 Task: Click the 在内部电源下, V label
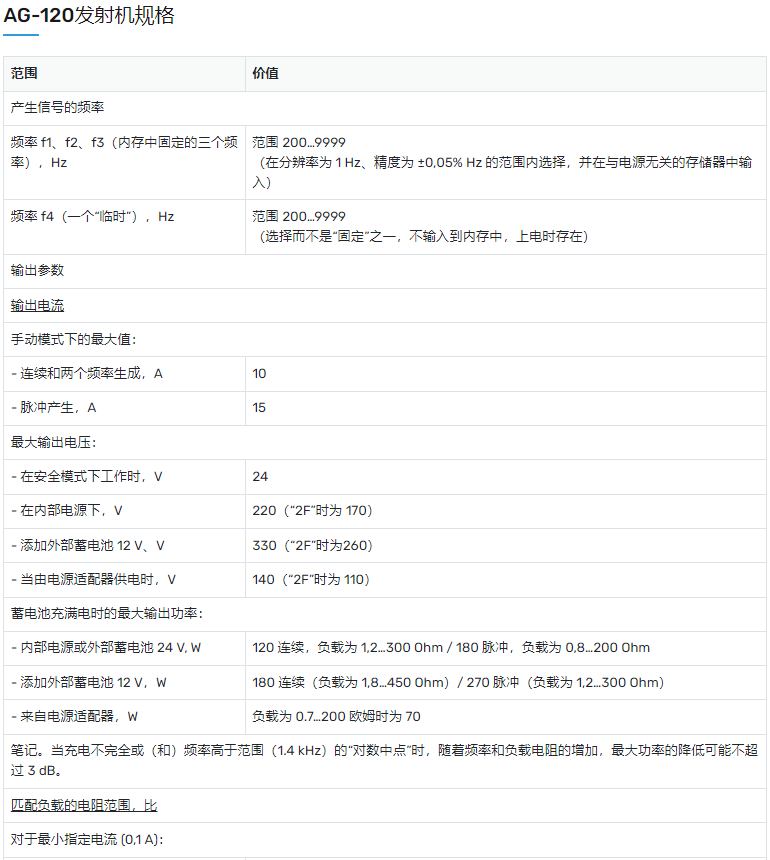coord(67,510)
